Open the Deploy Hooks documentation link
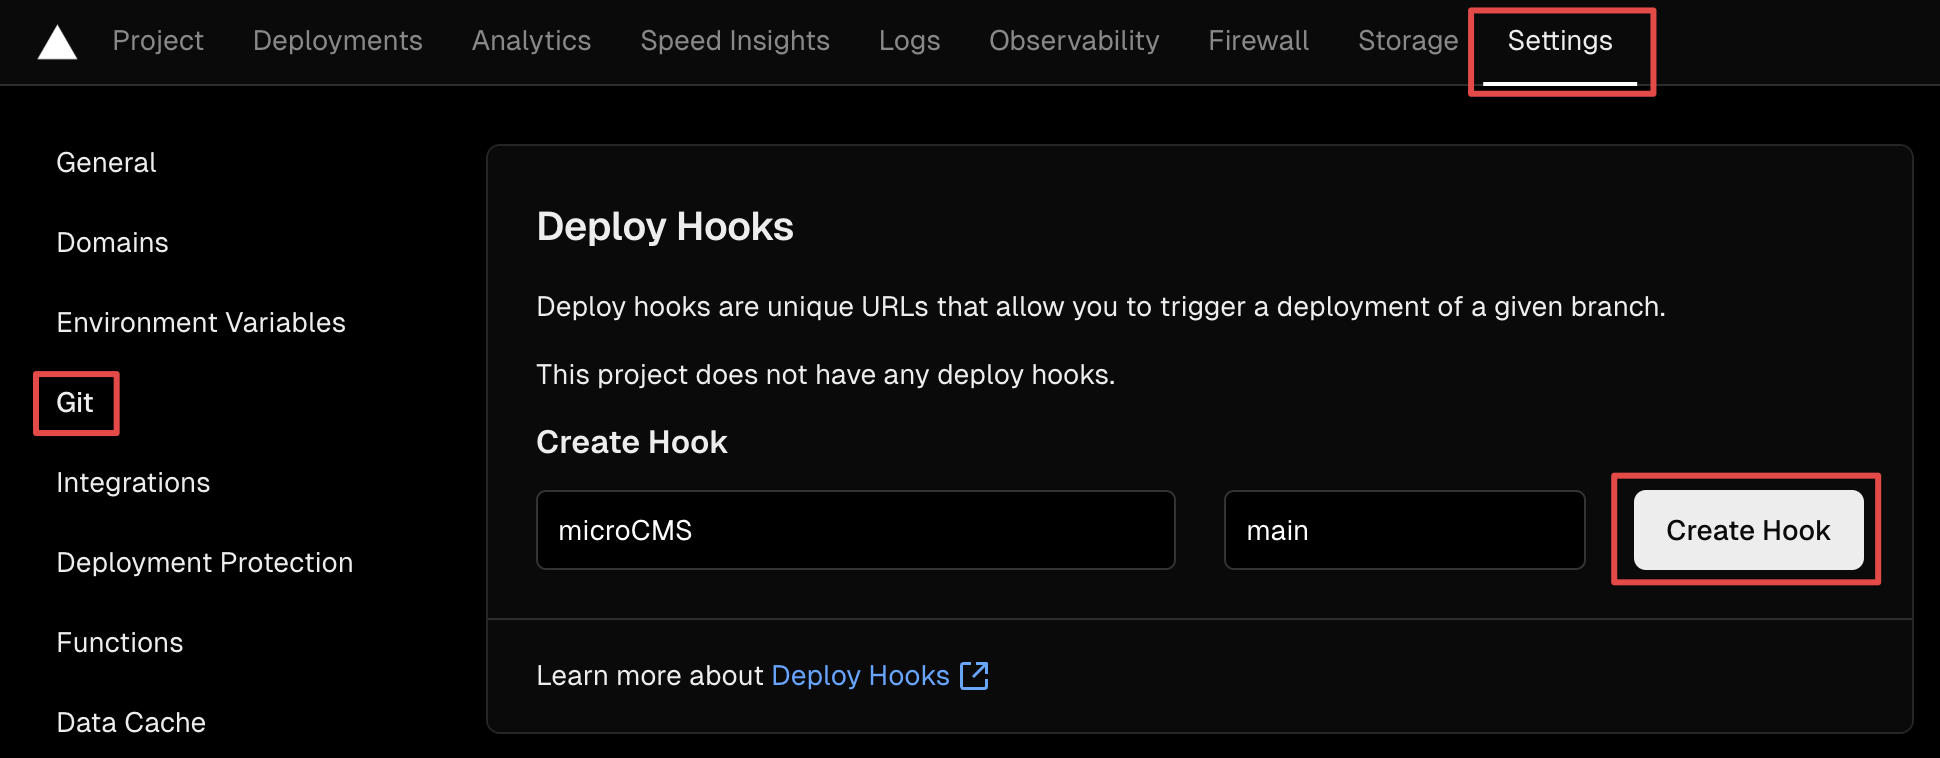The width and height of the screenshot is (1940, 758). pos(860,676)
